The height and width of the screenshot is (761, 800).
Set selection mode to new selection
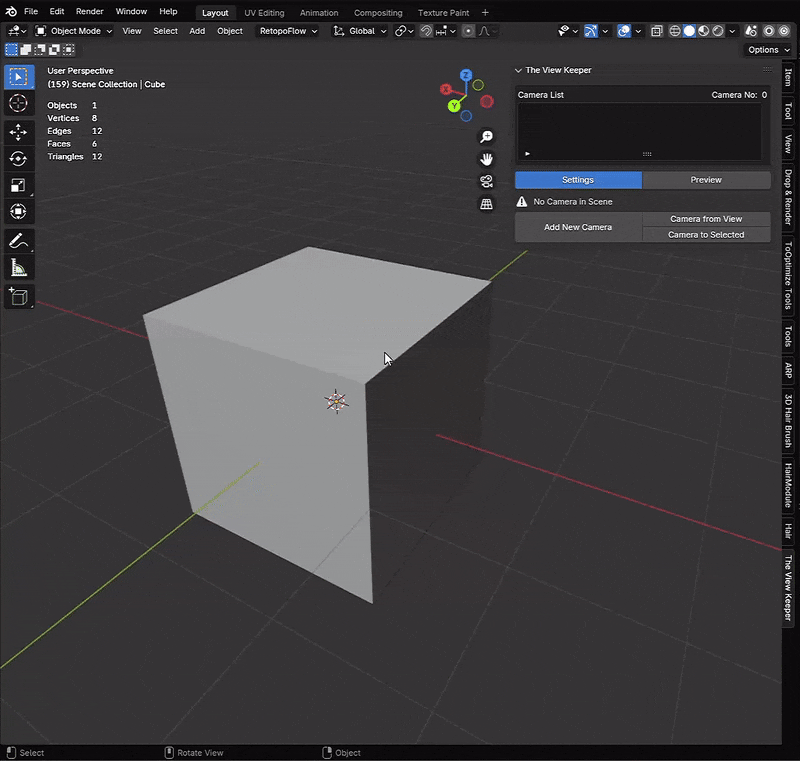coord(11,49)
